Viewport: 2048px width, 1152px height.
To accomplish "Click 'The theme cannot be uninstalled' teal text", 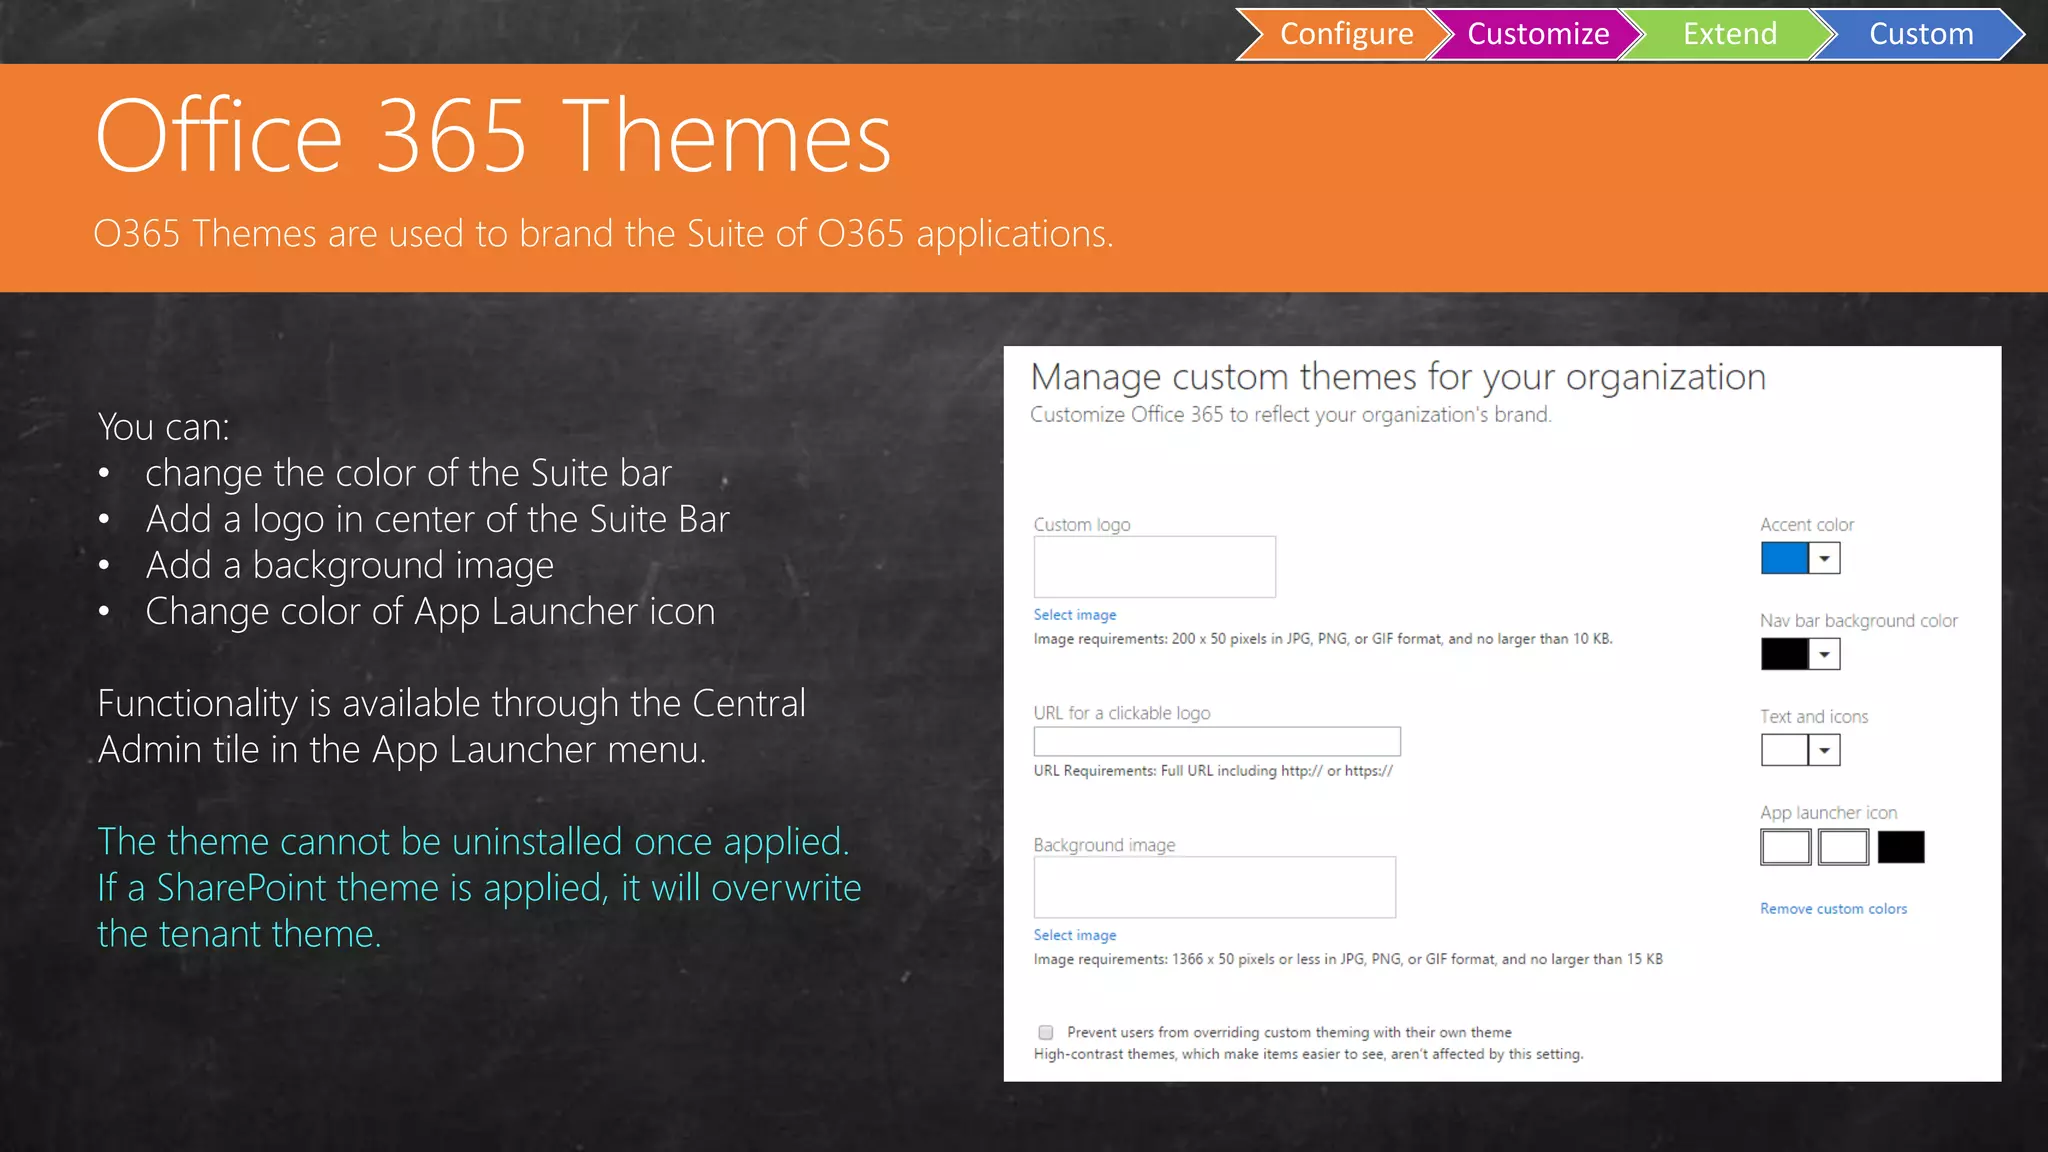I will click(473, 842).
